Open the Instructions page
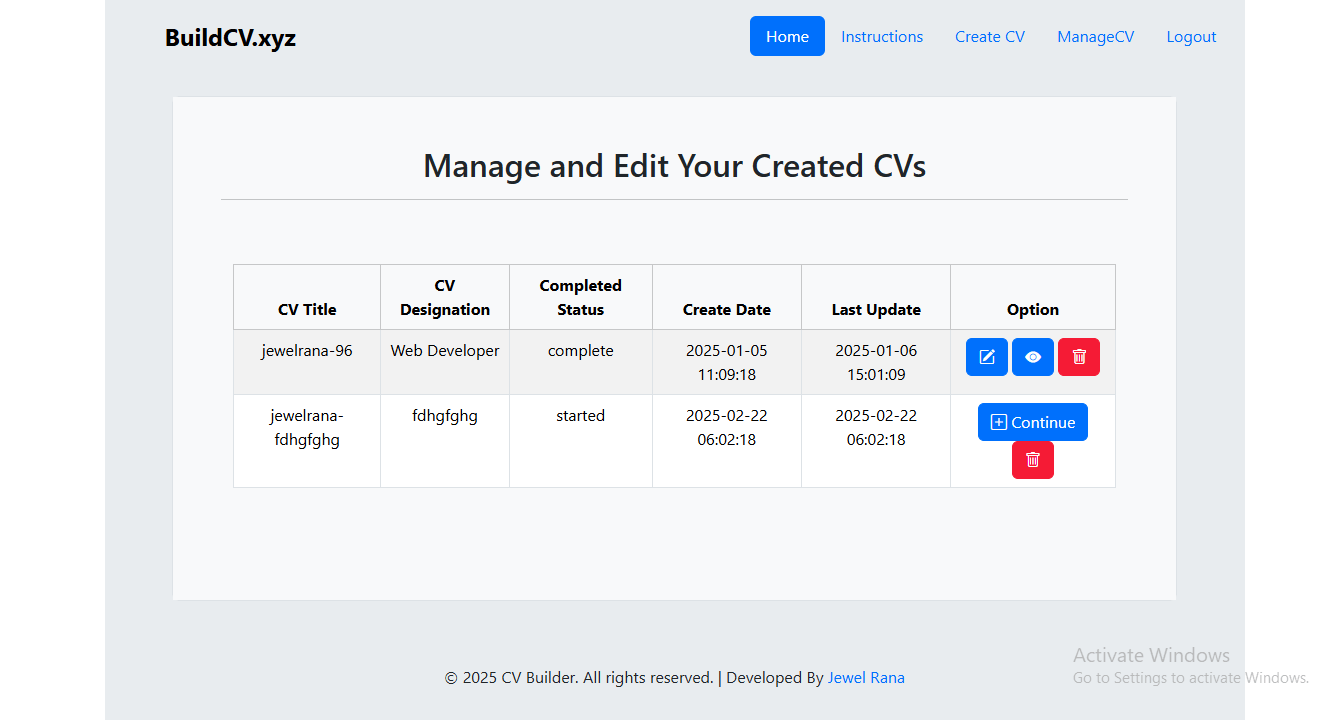This screenshot has width=1330, height=720. click(x=881, y=36)
